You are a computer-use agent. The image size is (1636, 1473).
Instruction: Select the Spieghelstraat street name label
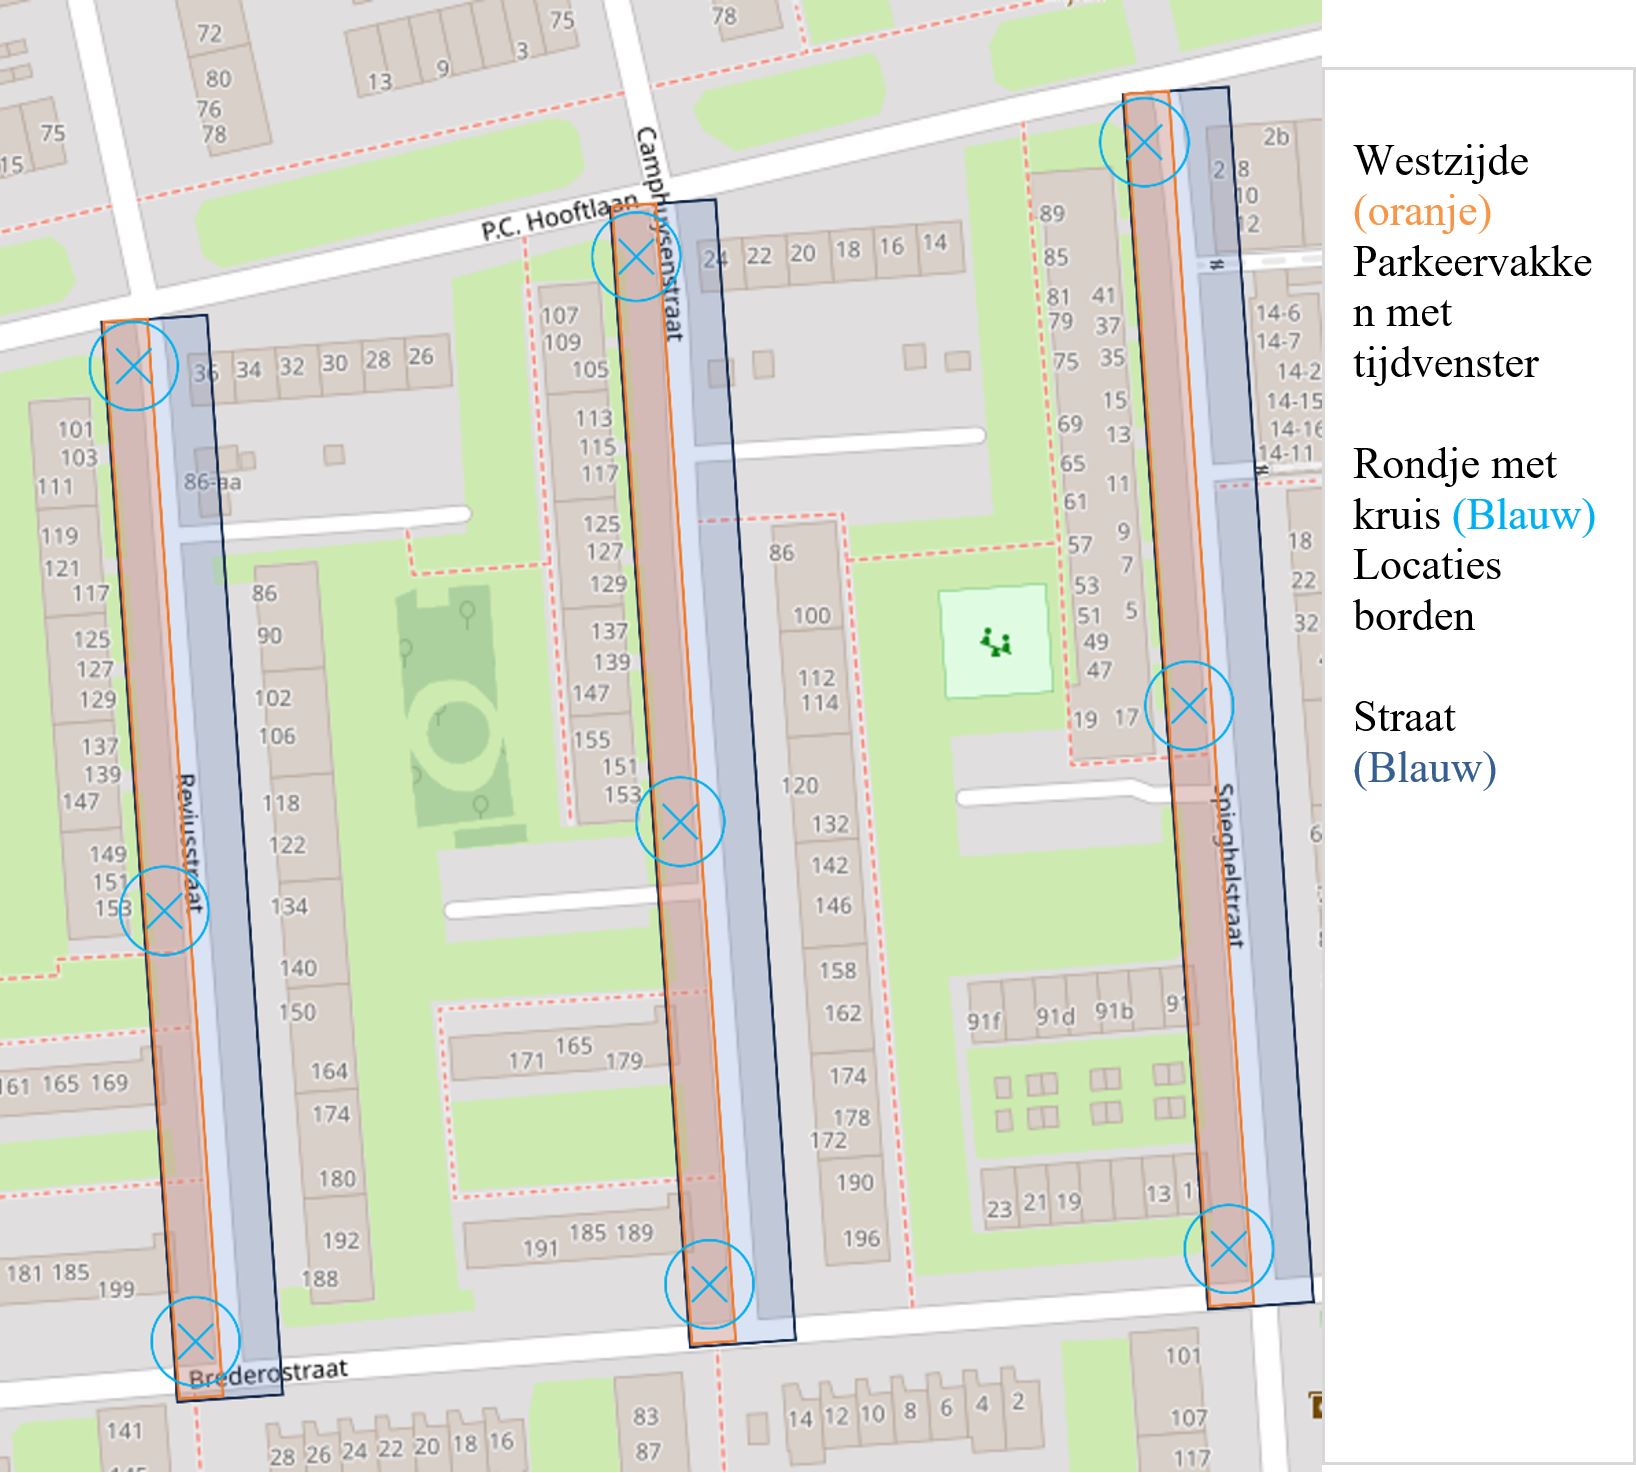[1229, 865]
